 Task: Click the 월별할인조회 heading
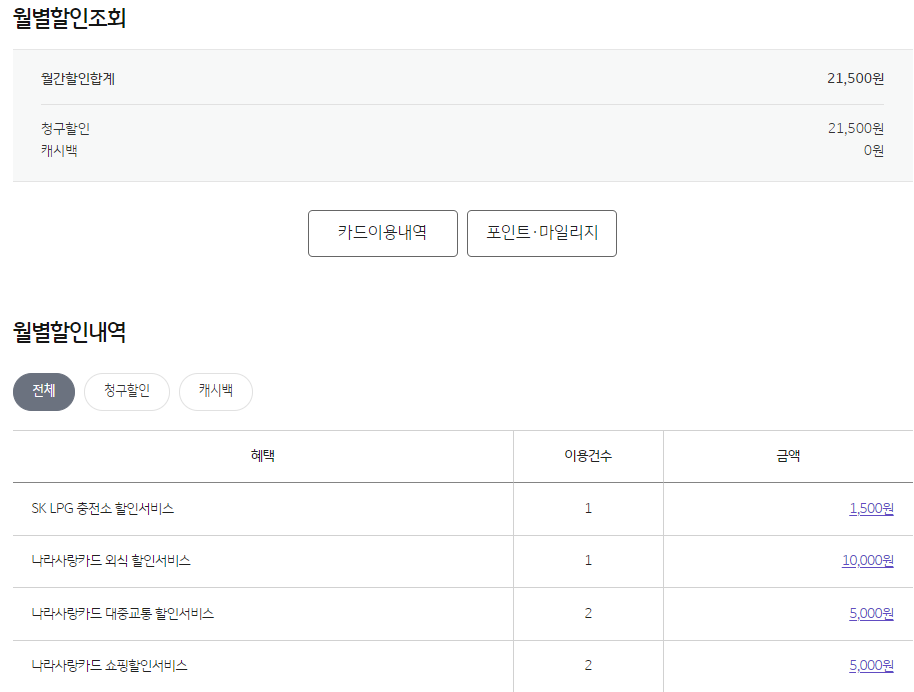tap(69, 18)
